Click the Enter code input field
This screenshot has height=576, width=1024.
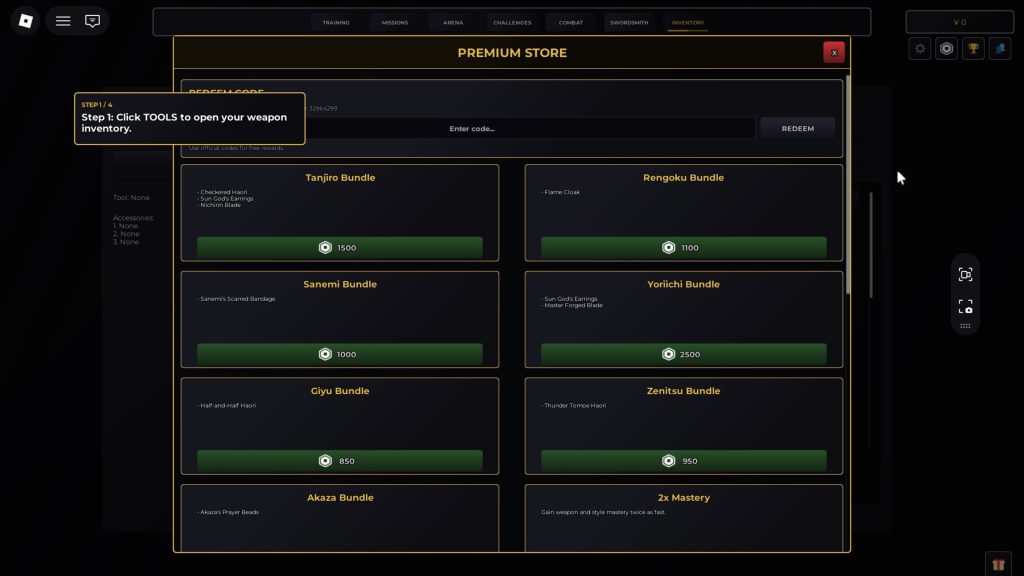[472, 128]
